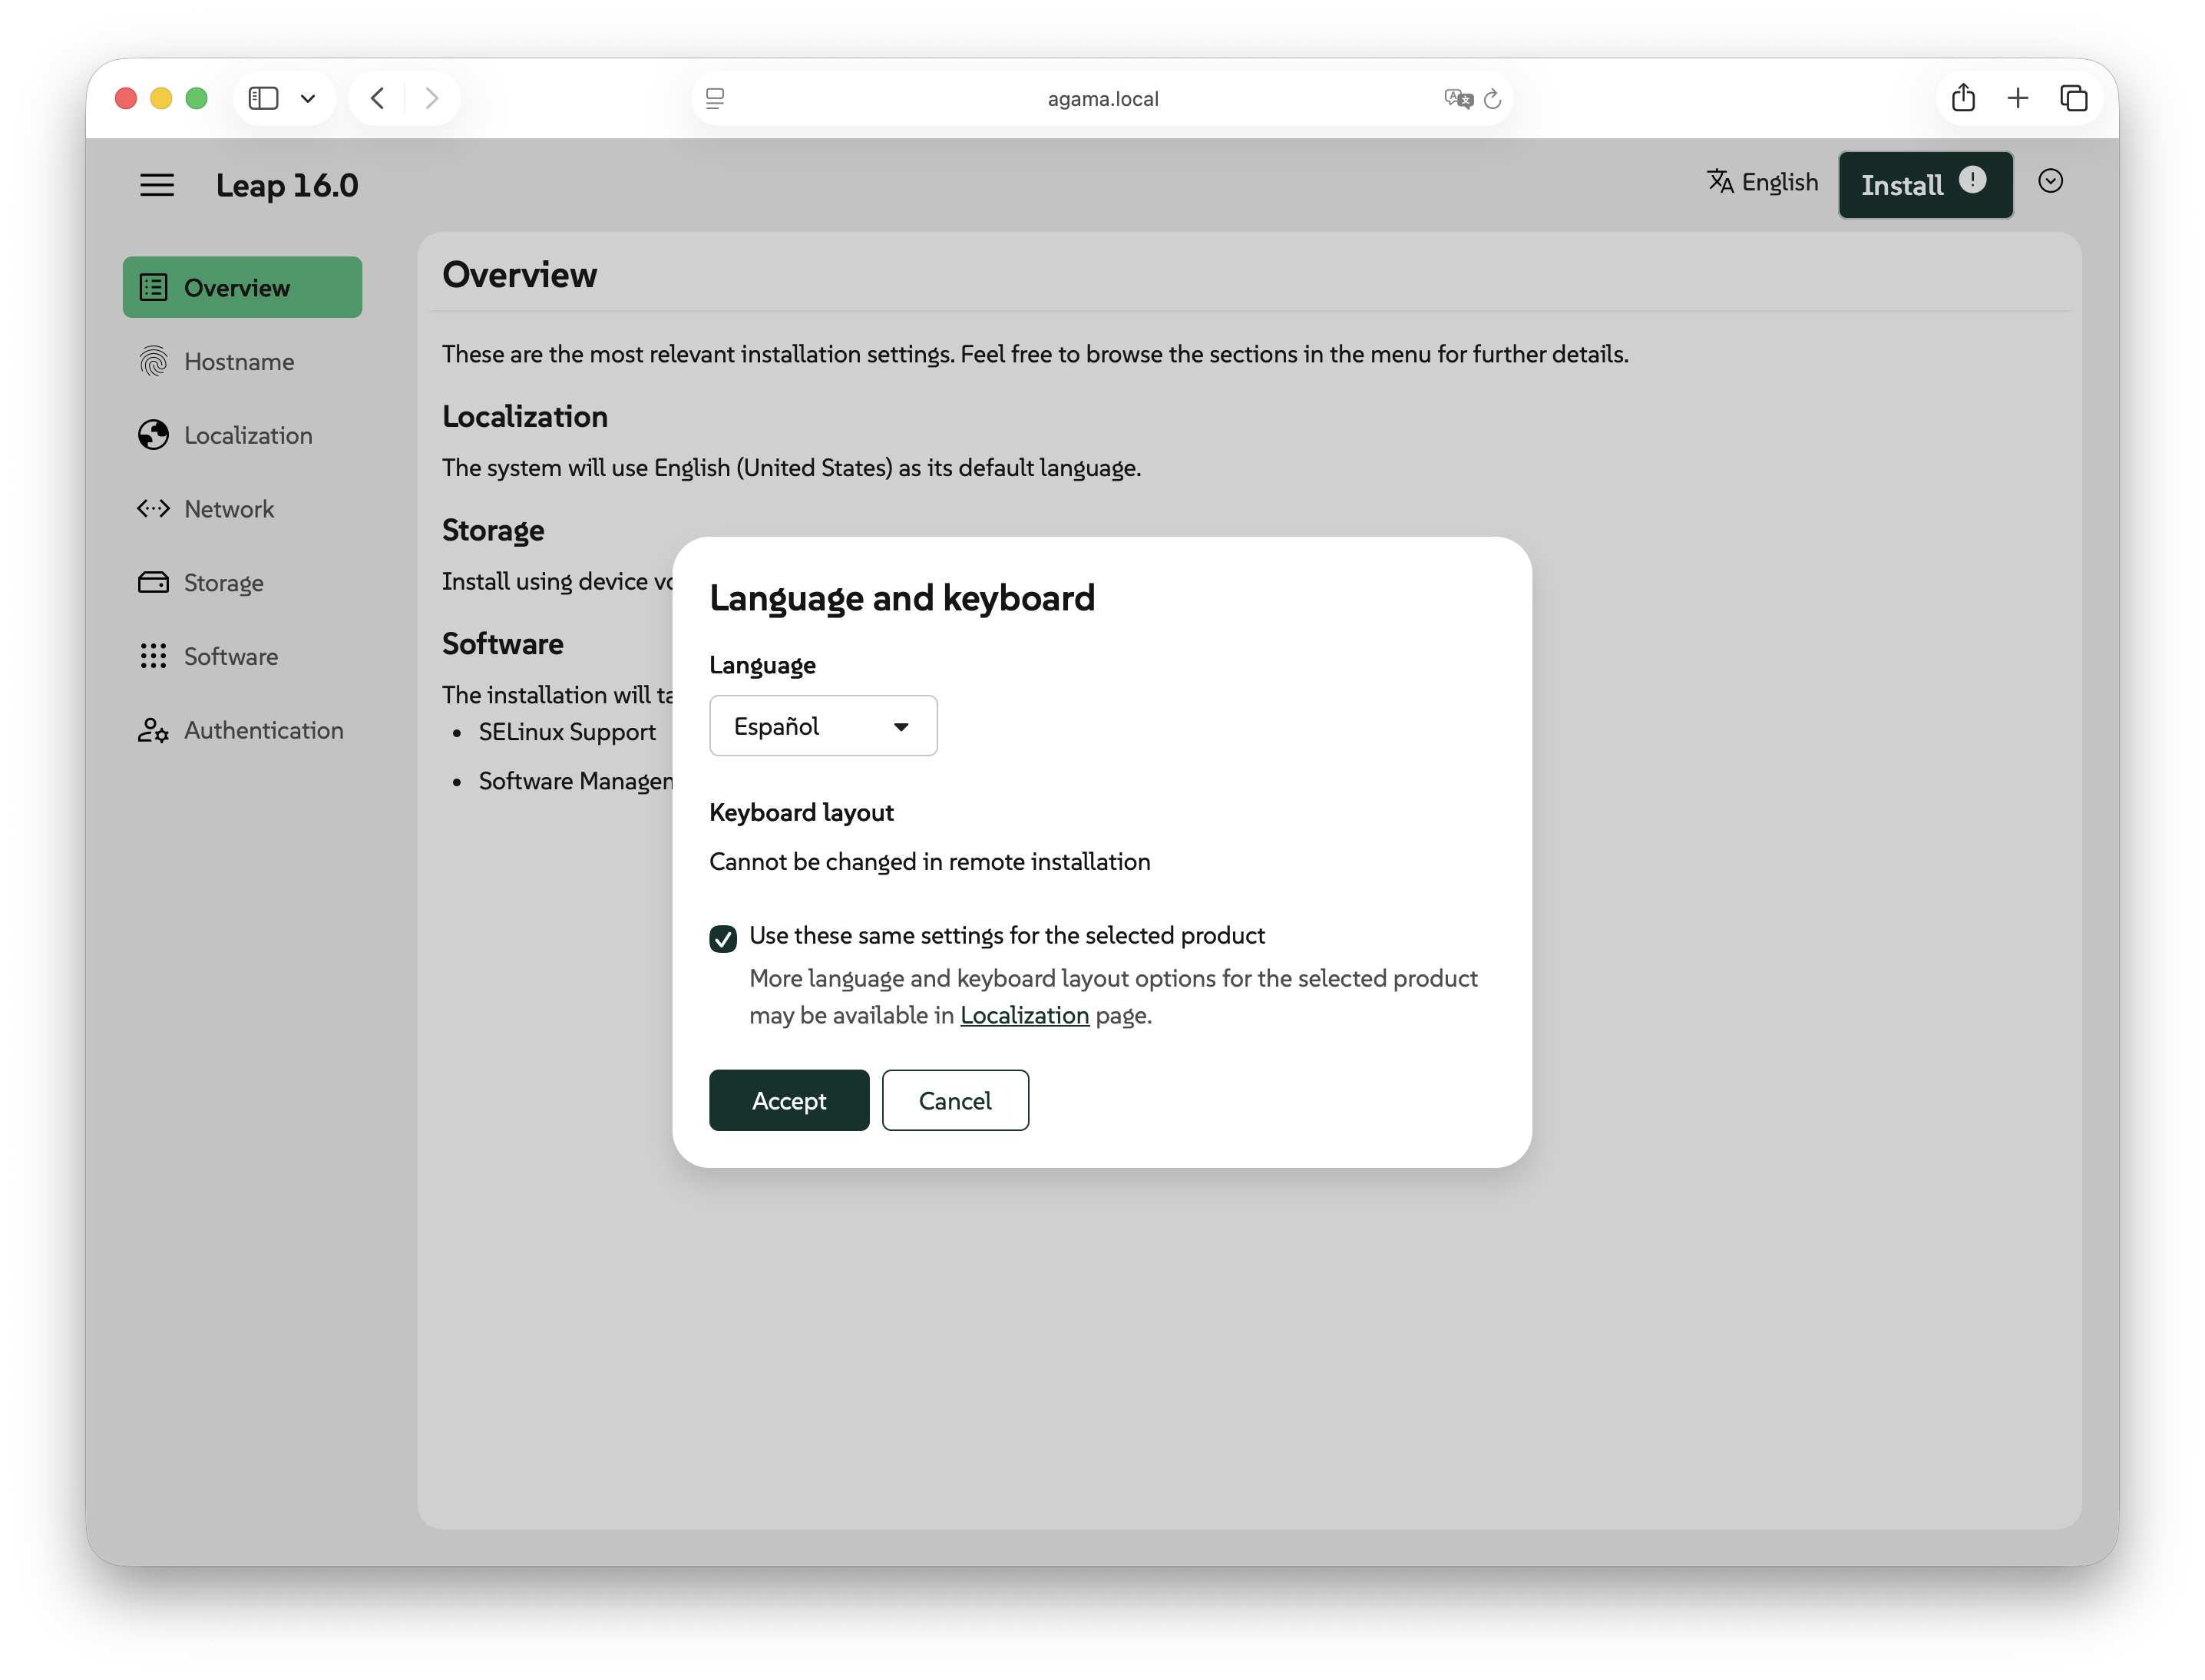
Task: Cancel the language dialog
Action: pyautogui.click(x=955, y=1101)
